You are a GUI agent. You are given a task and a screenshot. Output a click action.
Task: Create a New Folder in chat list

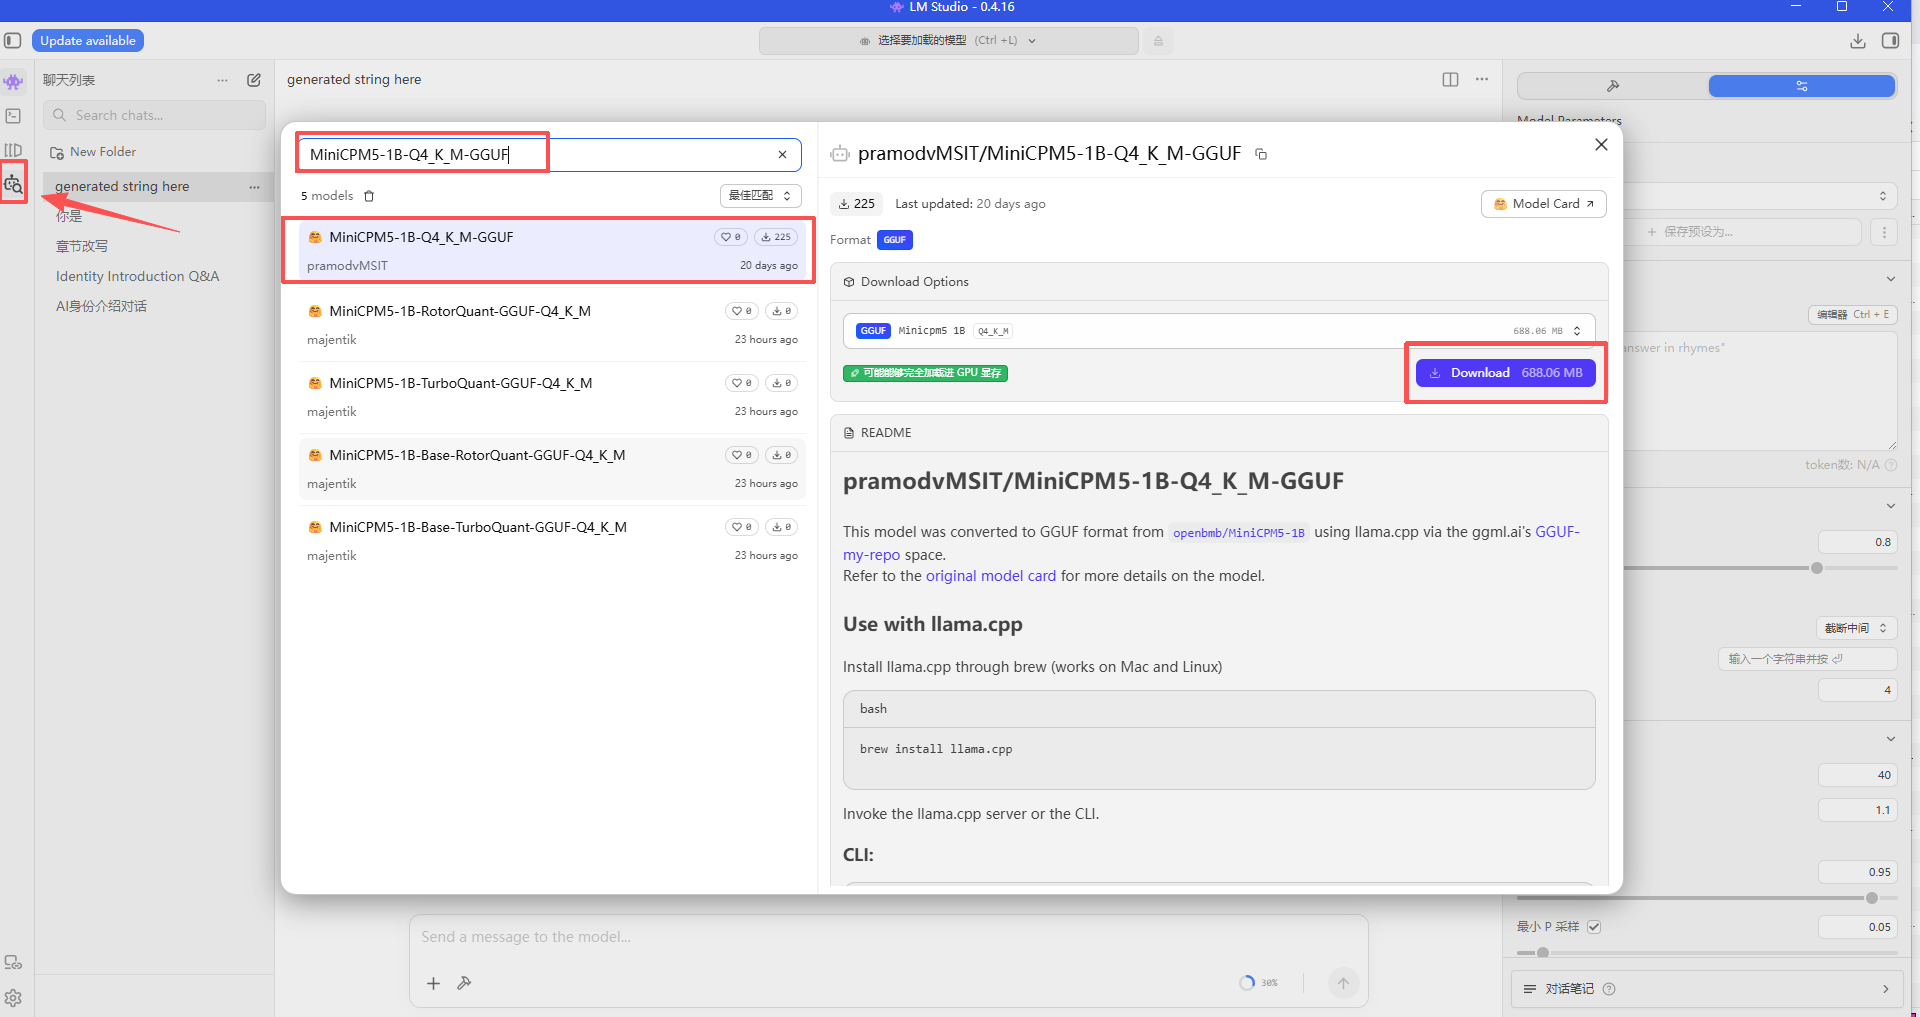(93, 152)
